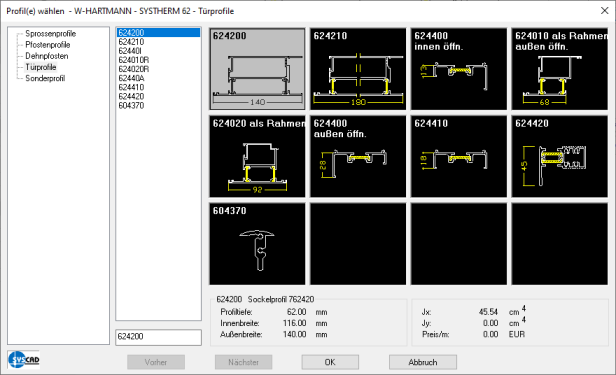This screenshot has width=616, height=375.
Task: Select 62440A in the profile list
Action: pyautogui.click(x=131, y=78)
